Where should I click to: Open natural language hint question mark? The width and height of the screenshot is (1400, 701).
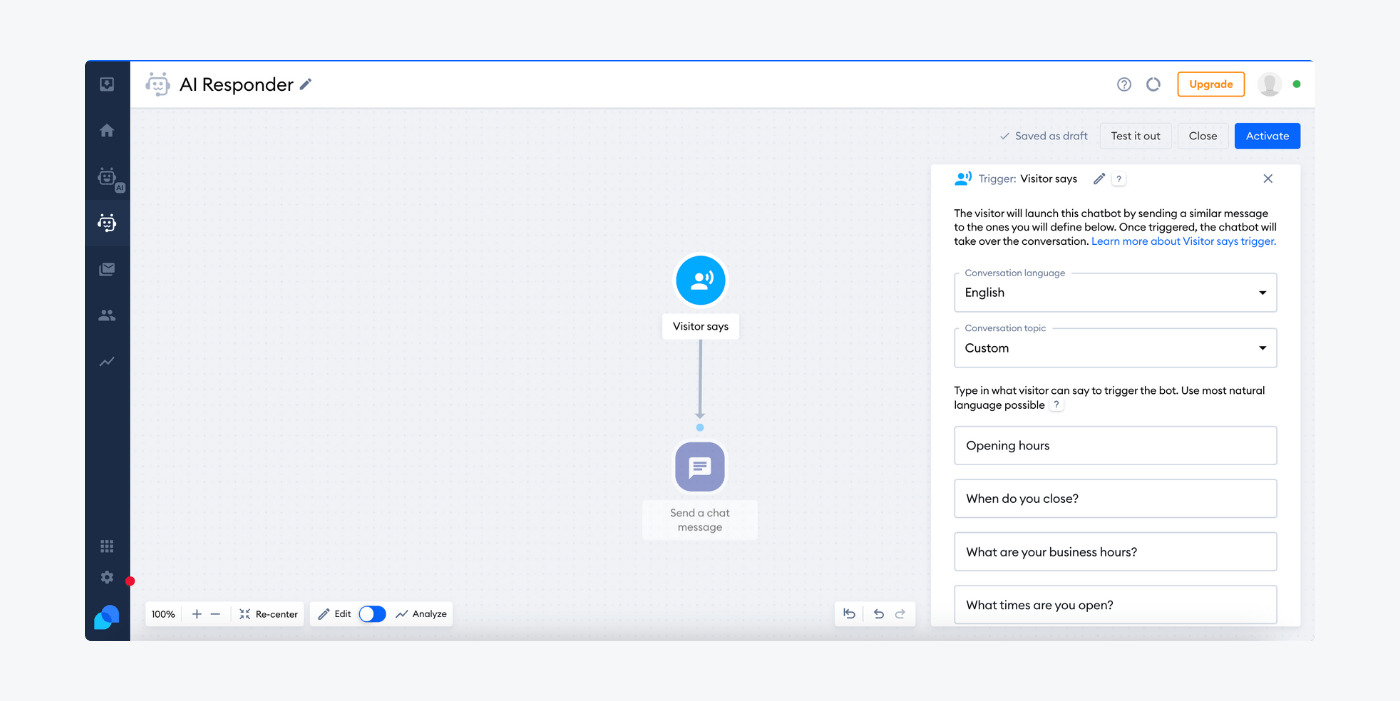1057,405
